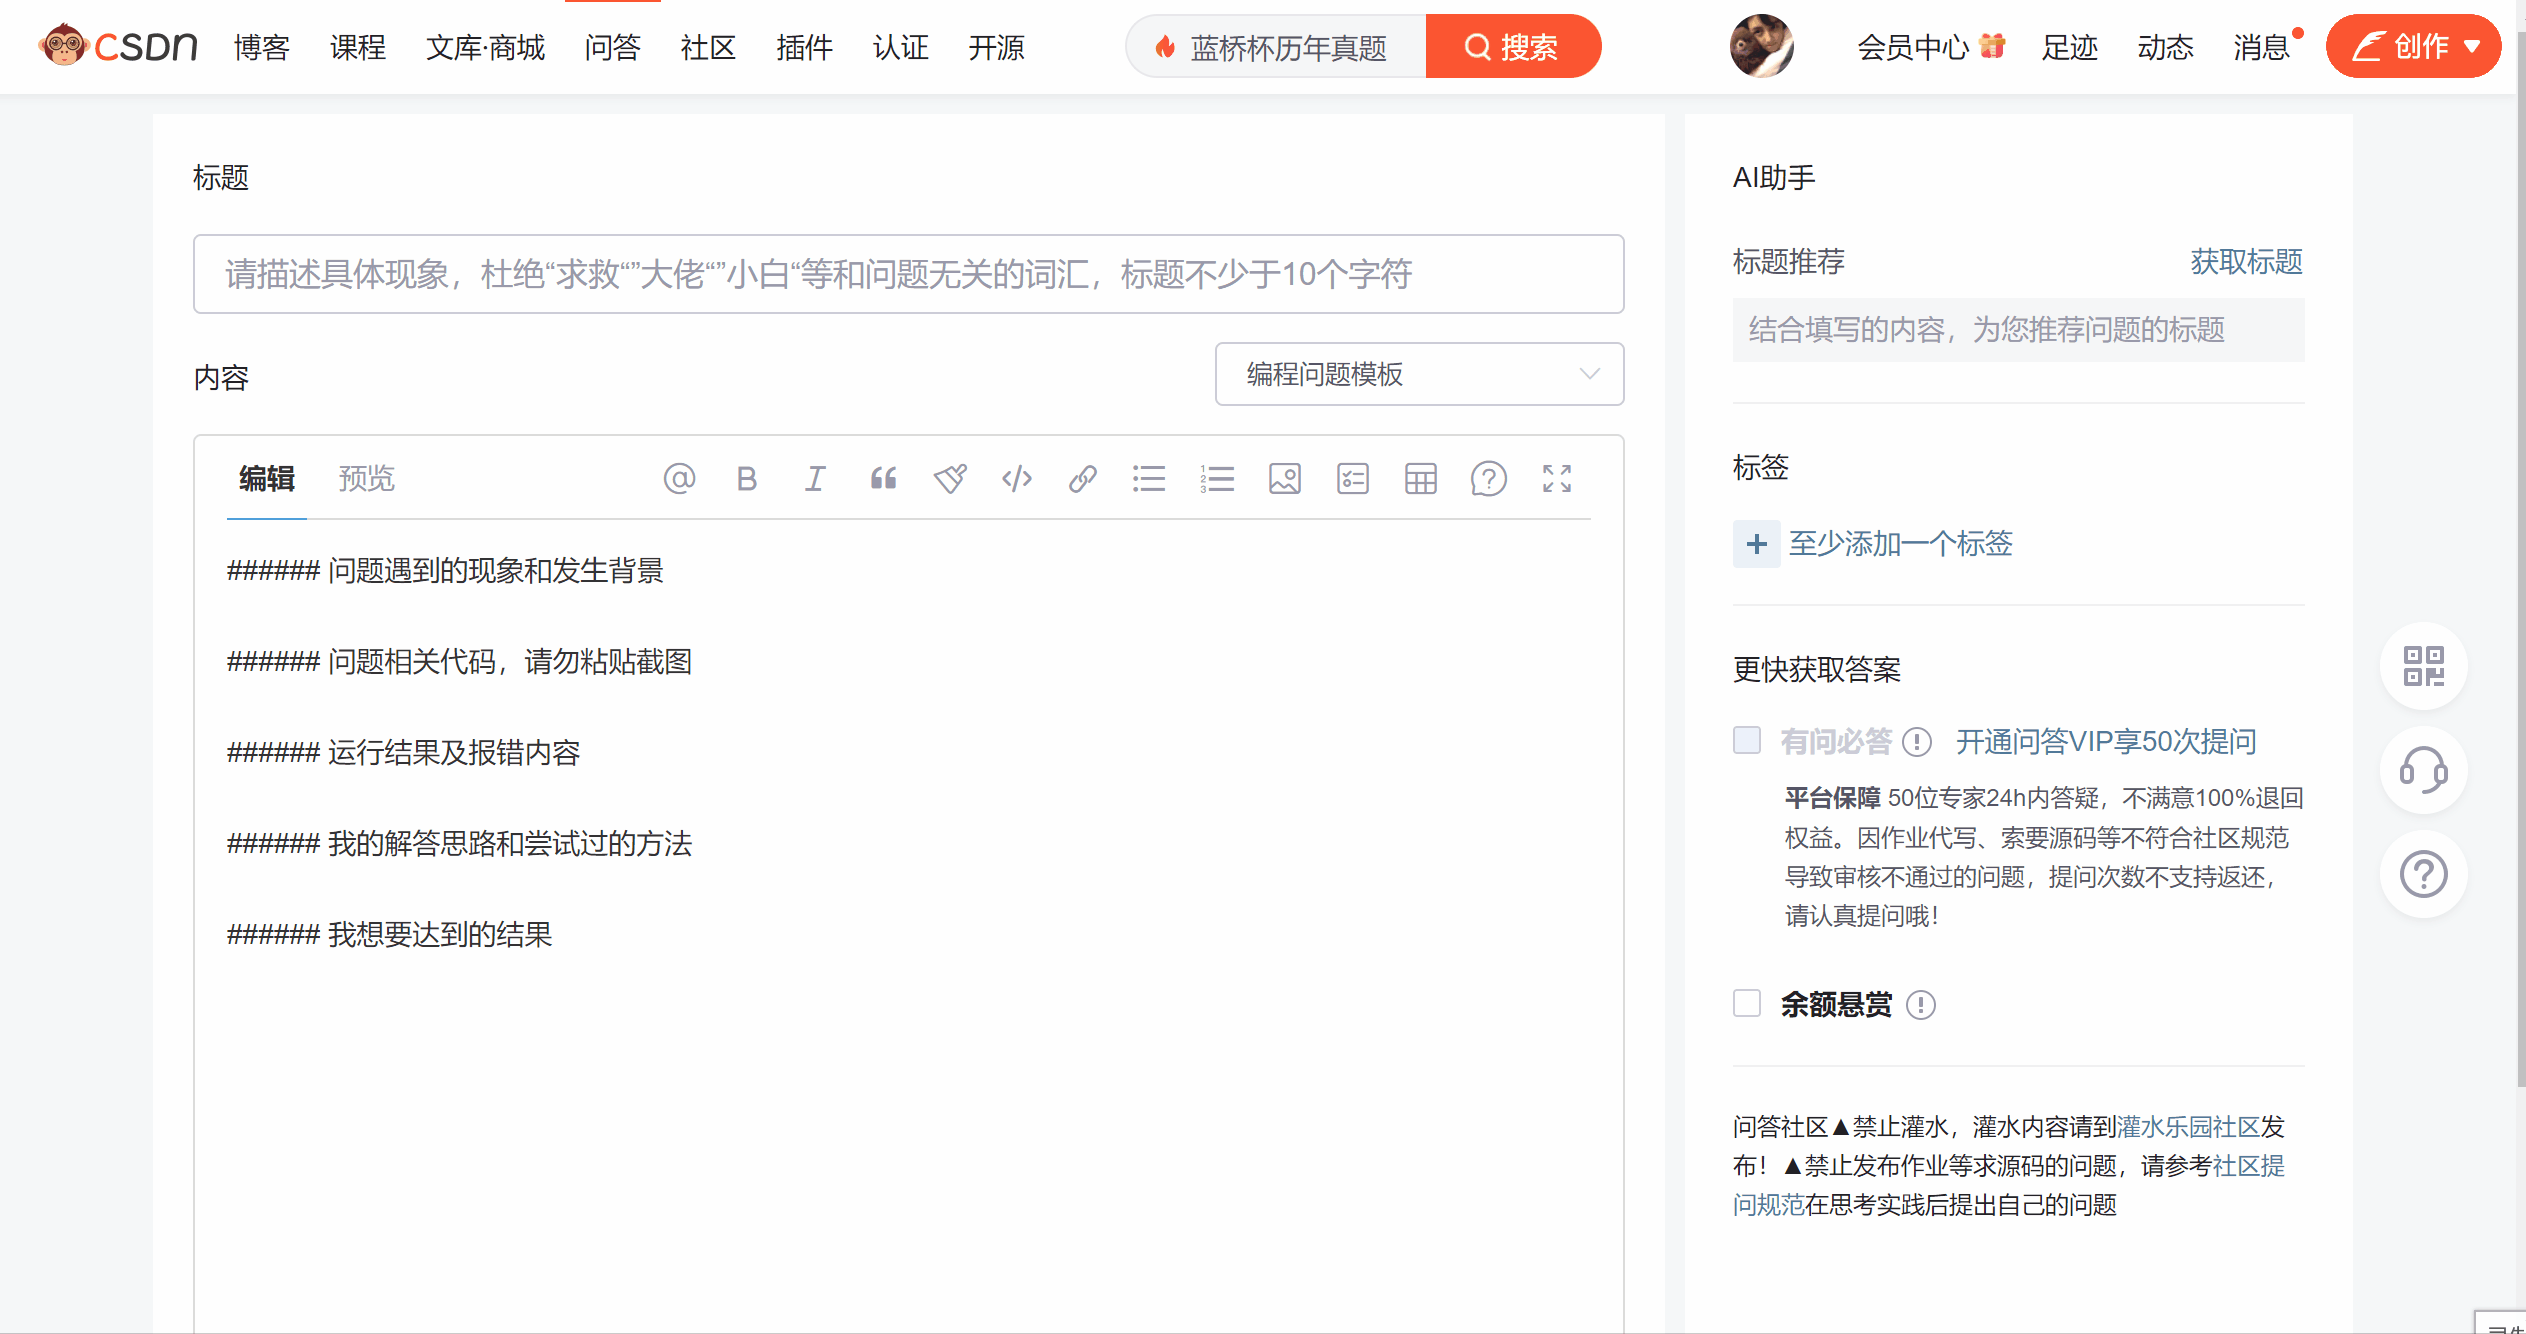Expand the 创作 dropdown arrow
Viewport: 2526px width, 1334px height.
pyautogui.click(x=2472, y=47)
